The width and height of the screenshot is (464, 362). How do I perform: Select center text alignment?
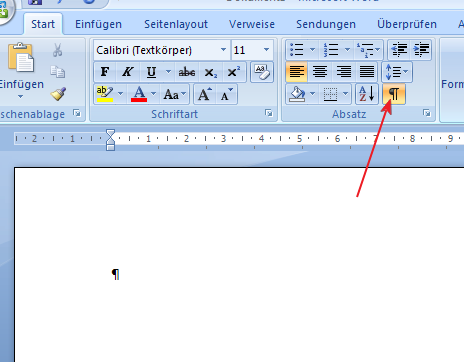pos(320,72)
